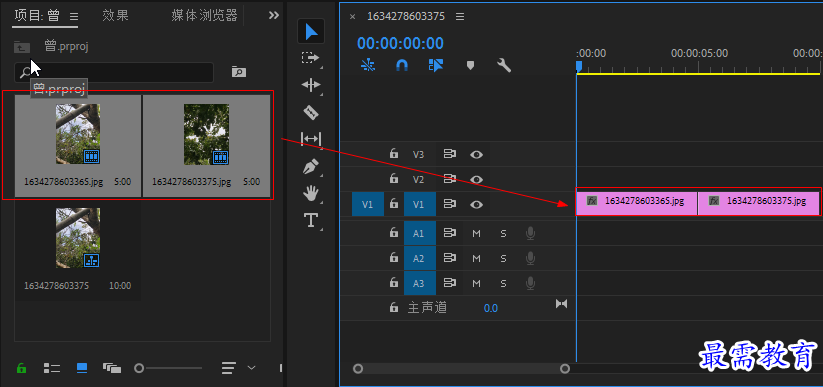Enable voice-over record on A3

530,284
